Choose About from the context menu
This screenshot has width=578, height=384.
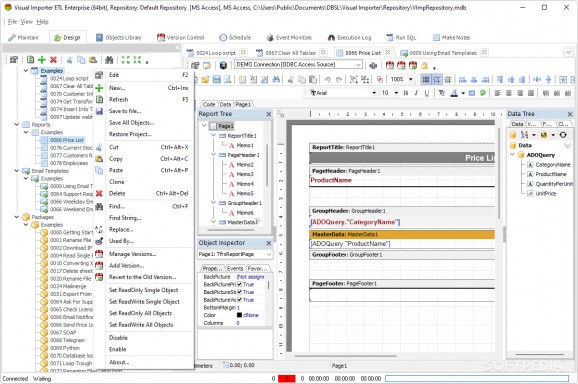point(144,362)
